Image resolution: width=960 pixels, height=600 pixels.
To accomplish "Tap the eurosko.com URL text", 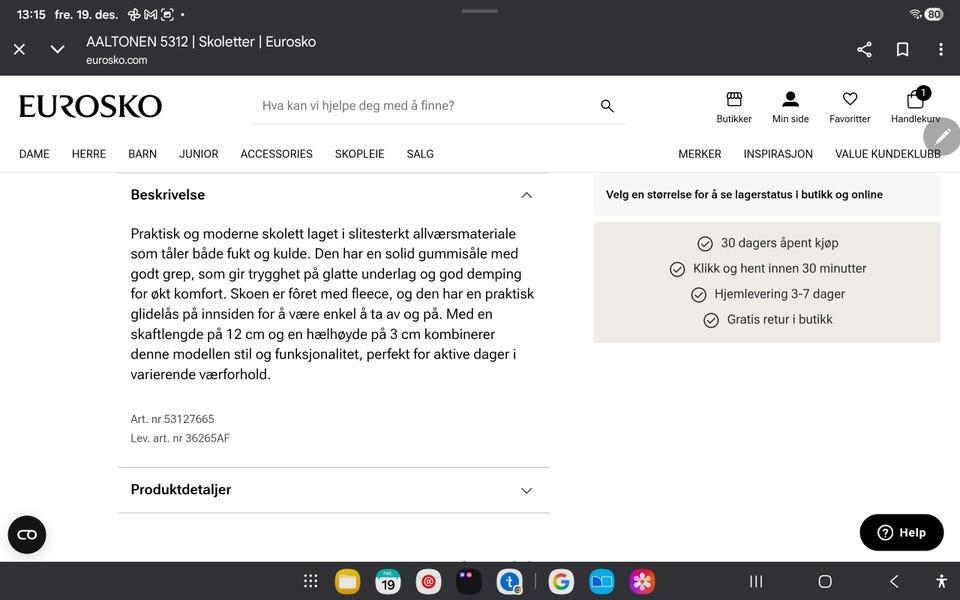I will [x=116, y=60].
